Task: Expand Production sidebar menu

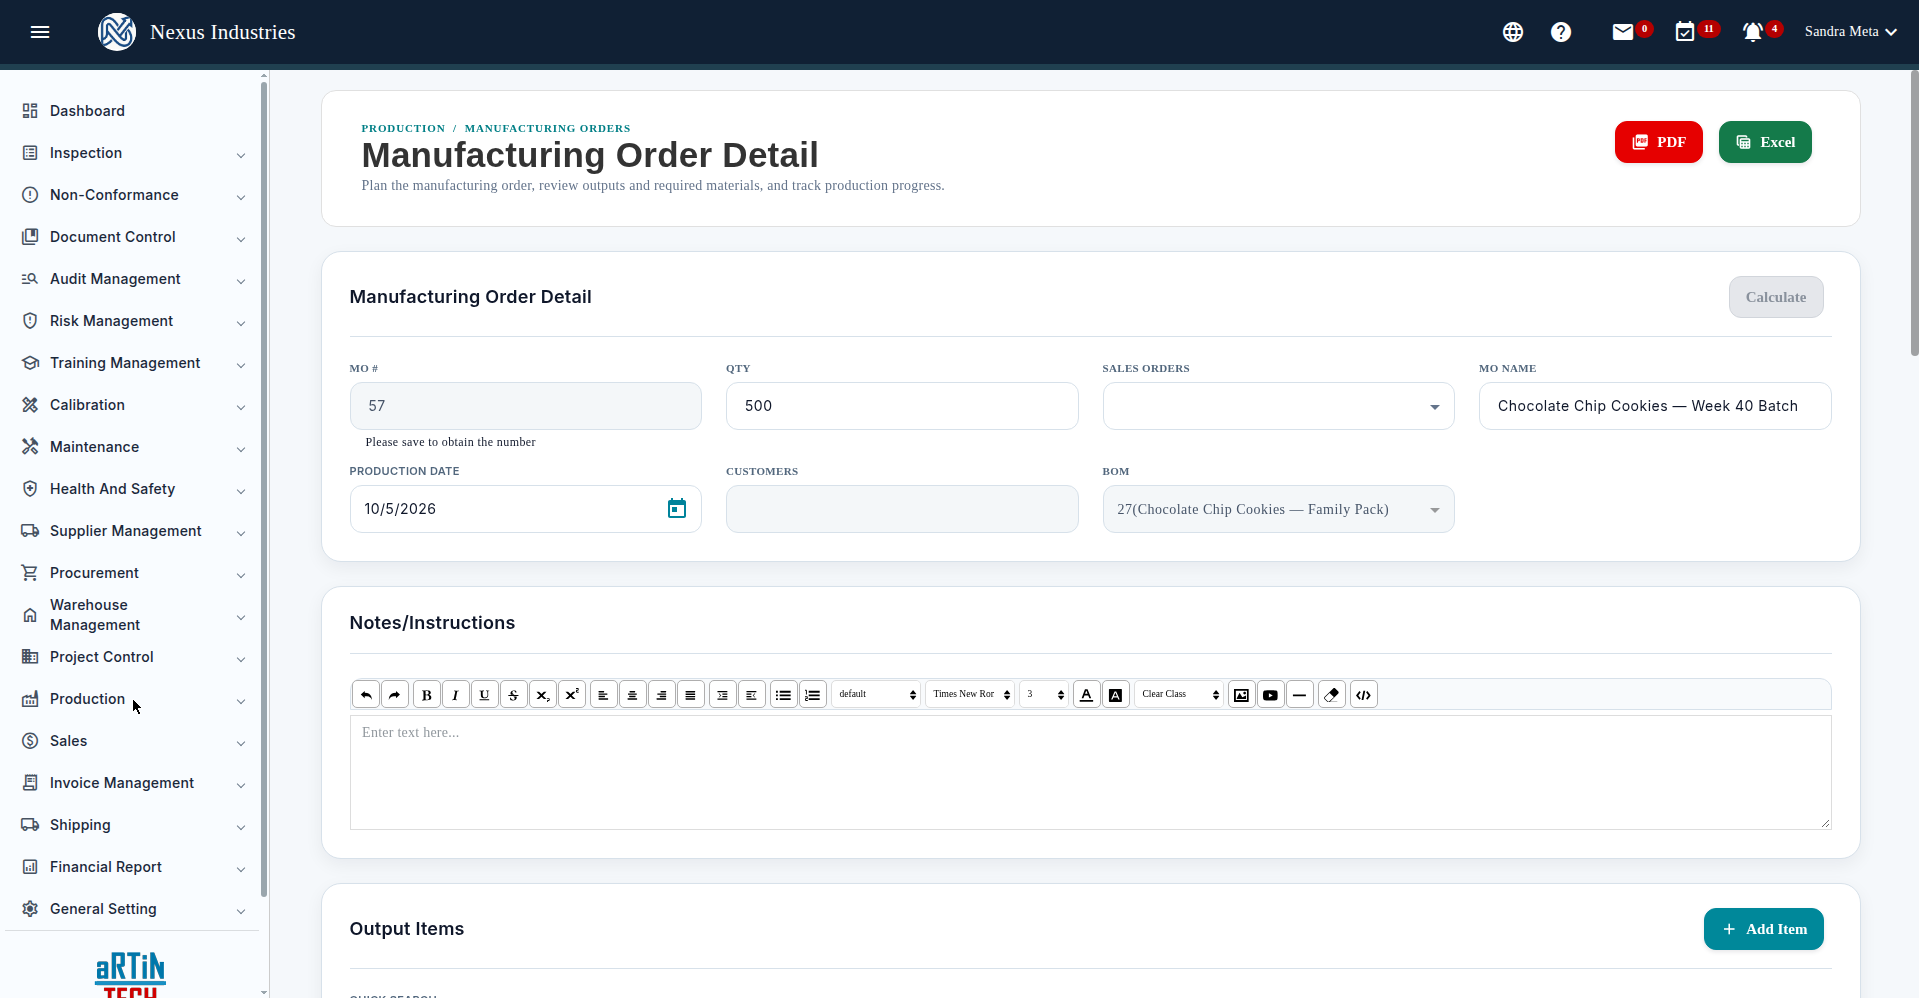Action: pyautogui.click(x=133, y=699)
